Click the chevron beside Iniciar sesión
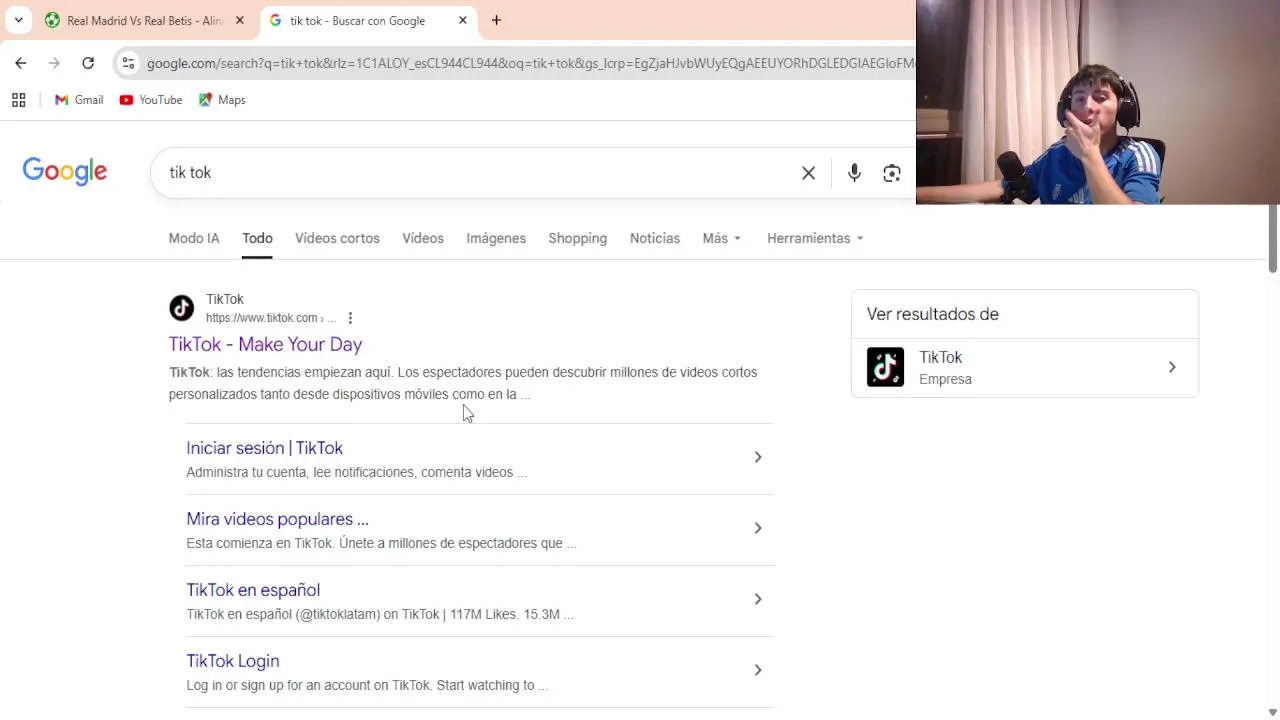The height and width of the screenshot is (720, 1280). (x=758, y=457)
